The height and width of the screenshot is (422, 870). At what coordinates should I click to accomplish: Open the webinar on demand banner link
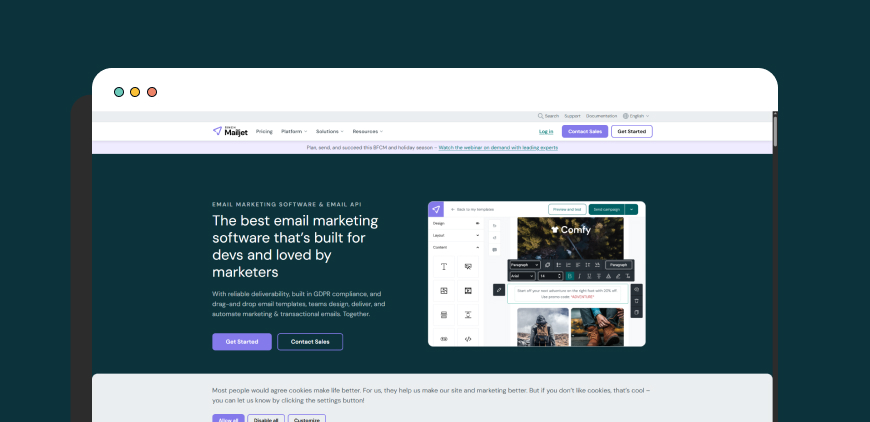(498, 147)
